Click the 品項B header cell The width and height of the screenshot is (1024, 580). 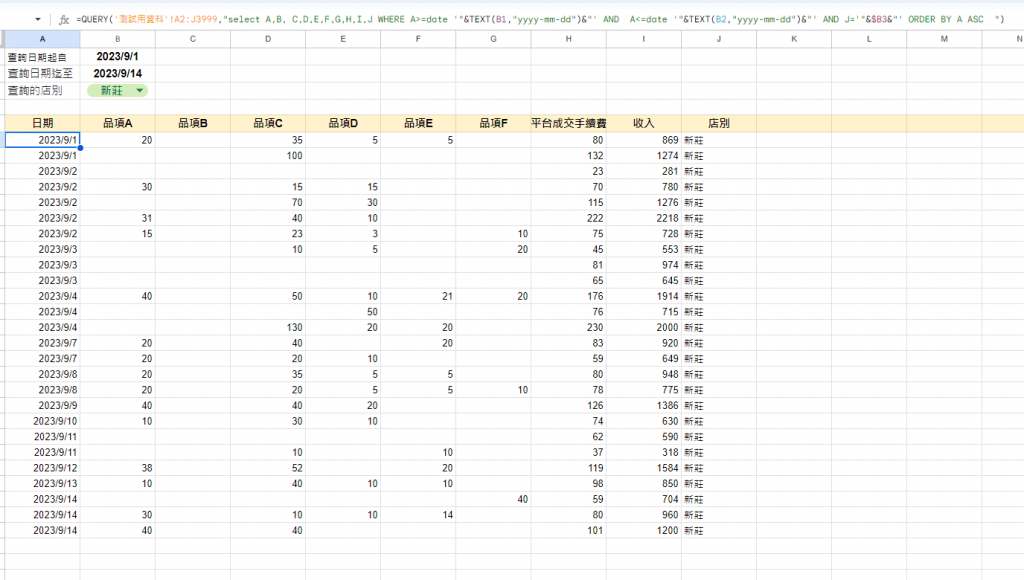[193, 123]
